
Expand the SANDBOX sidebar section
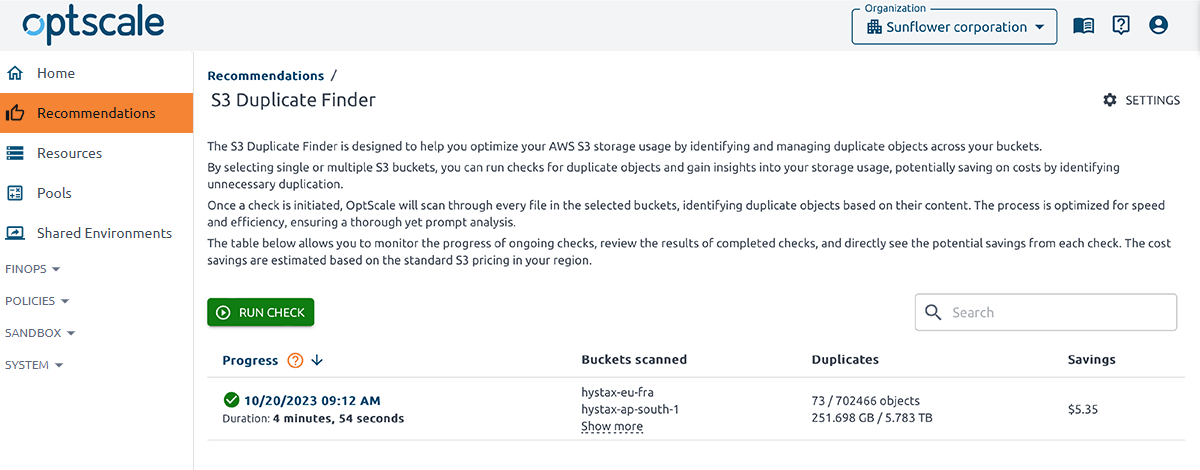(x=40, y=333)
